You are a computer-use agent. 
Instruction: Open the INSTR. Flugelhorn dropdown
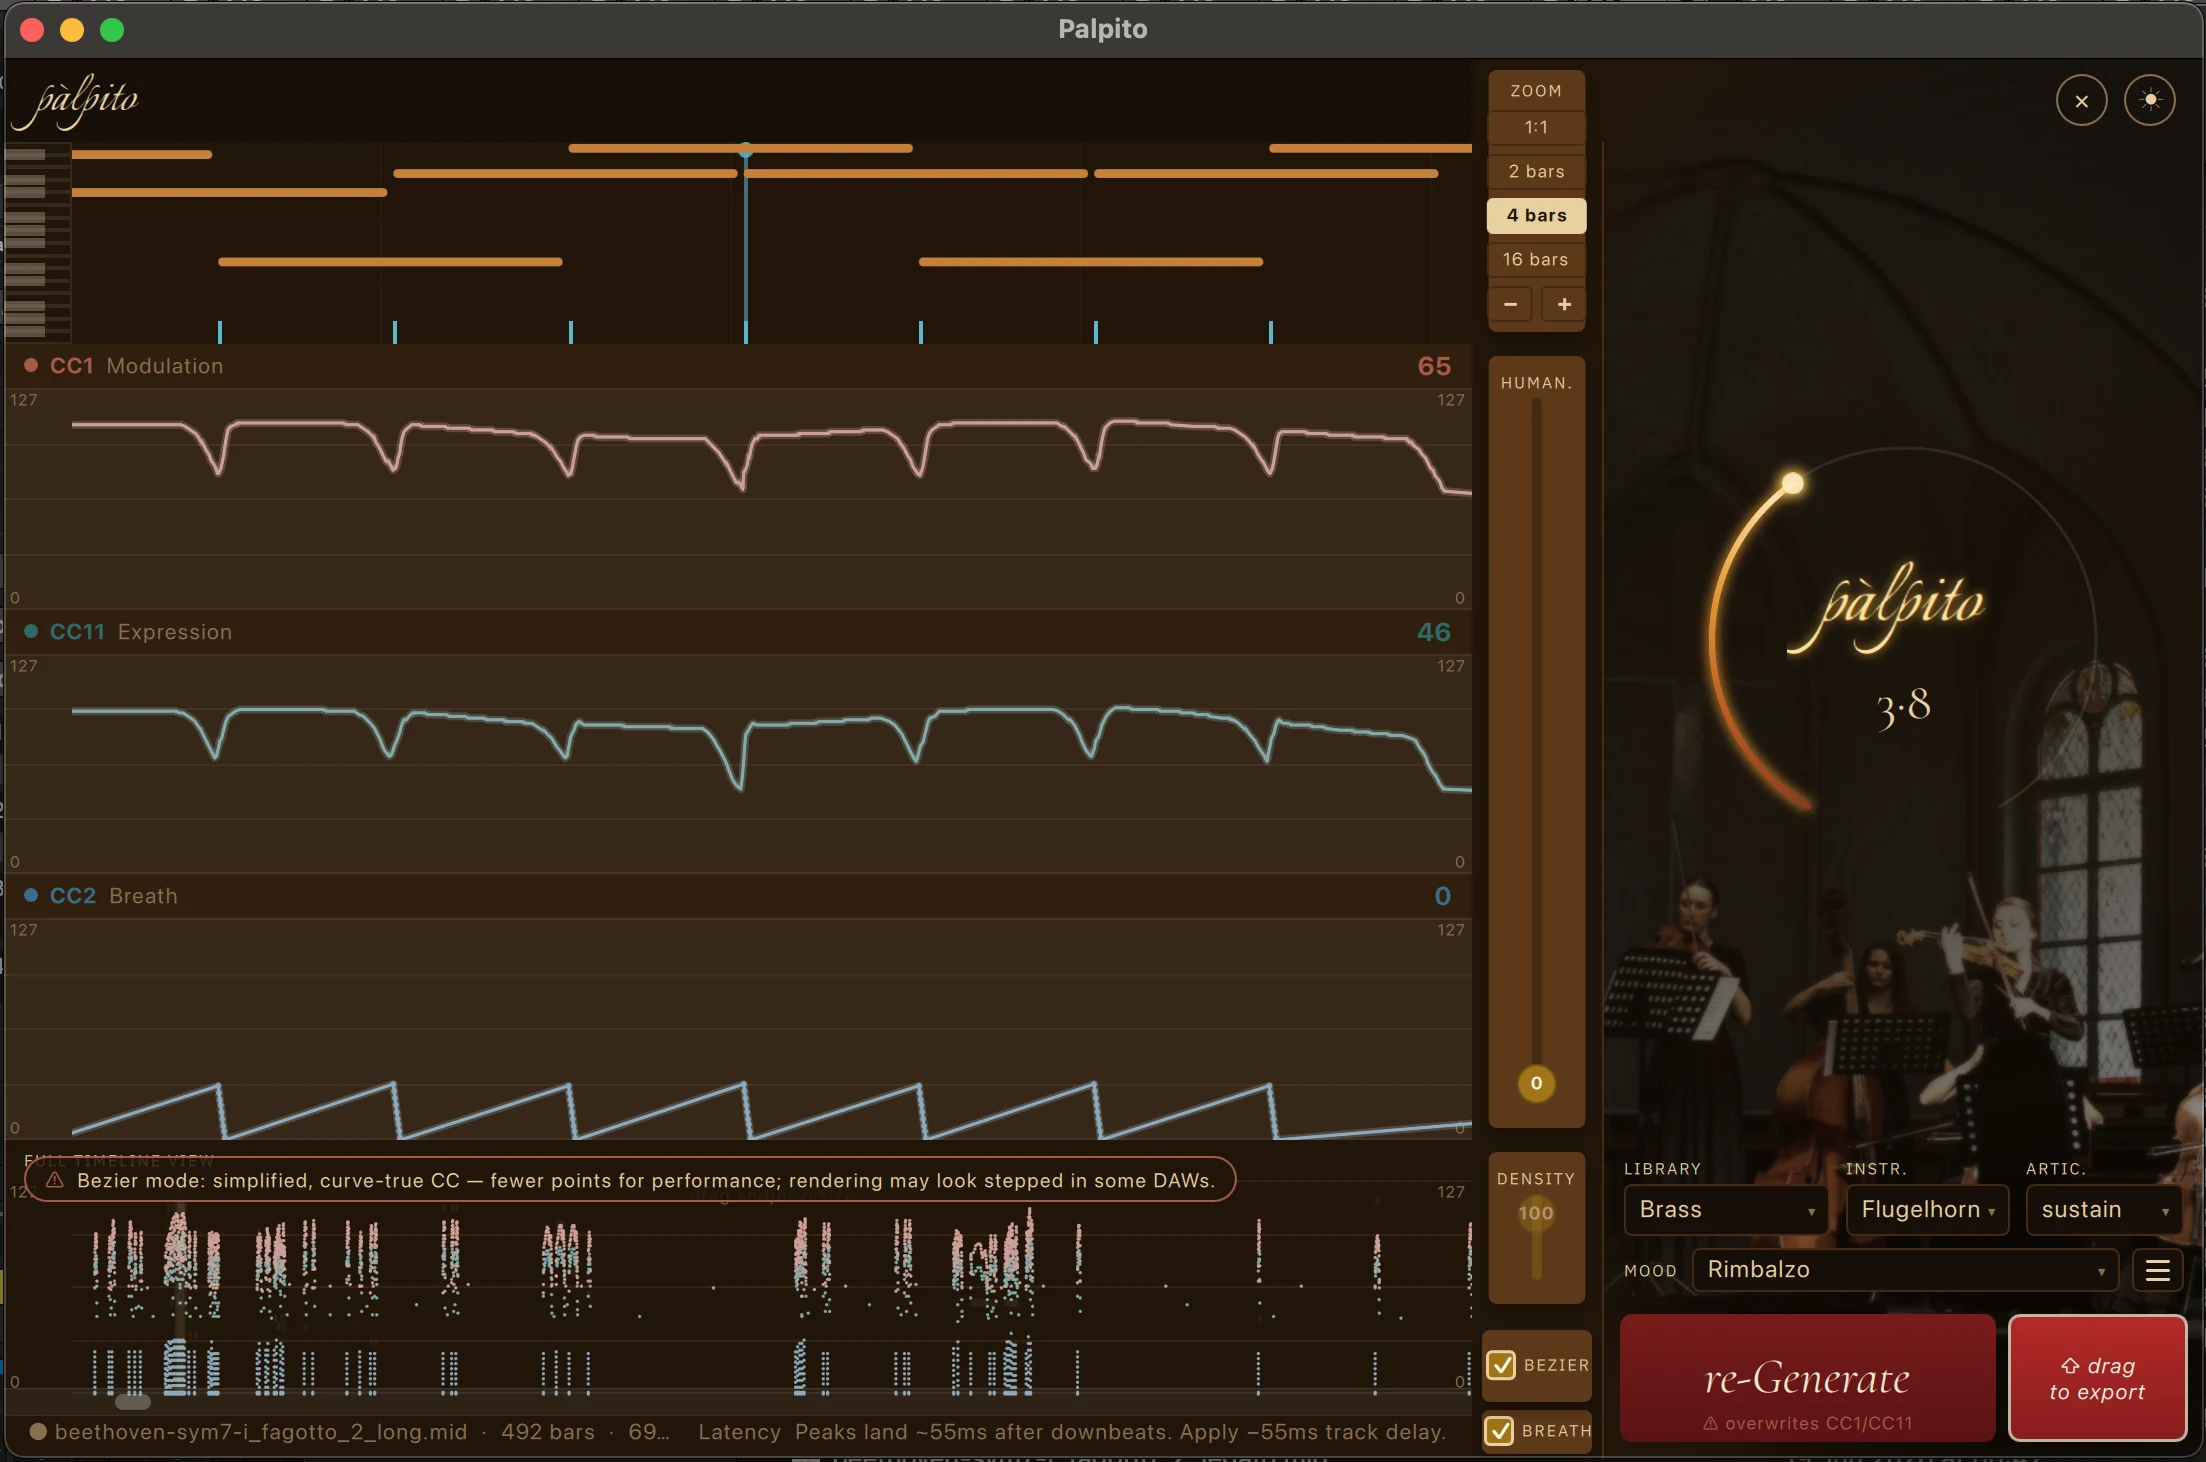click(x=1927, y=1210)
